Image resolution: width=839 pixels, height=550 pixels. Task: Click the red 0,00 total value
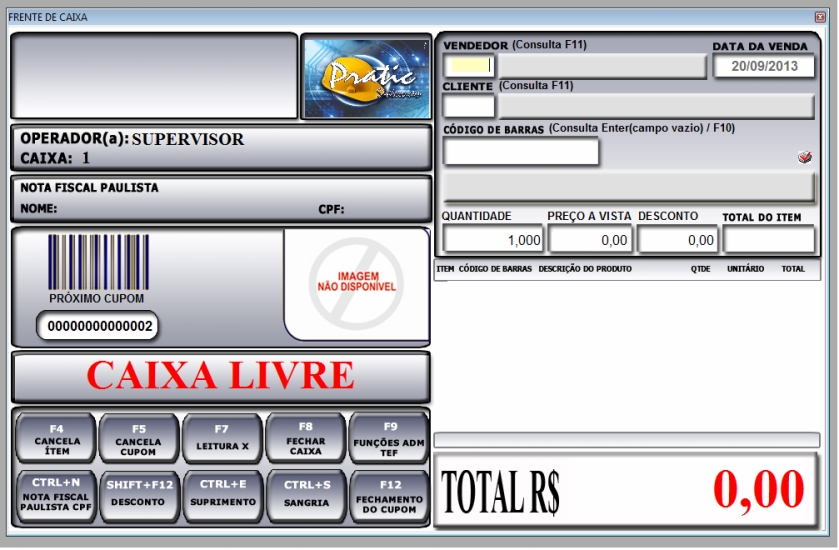coord(759,490)
